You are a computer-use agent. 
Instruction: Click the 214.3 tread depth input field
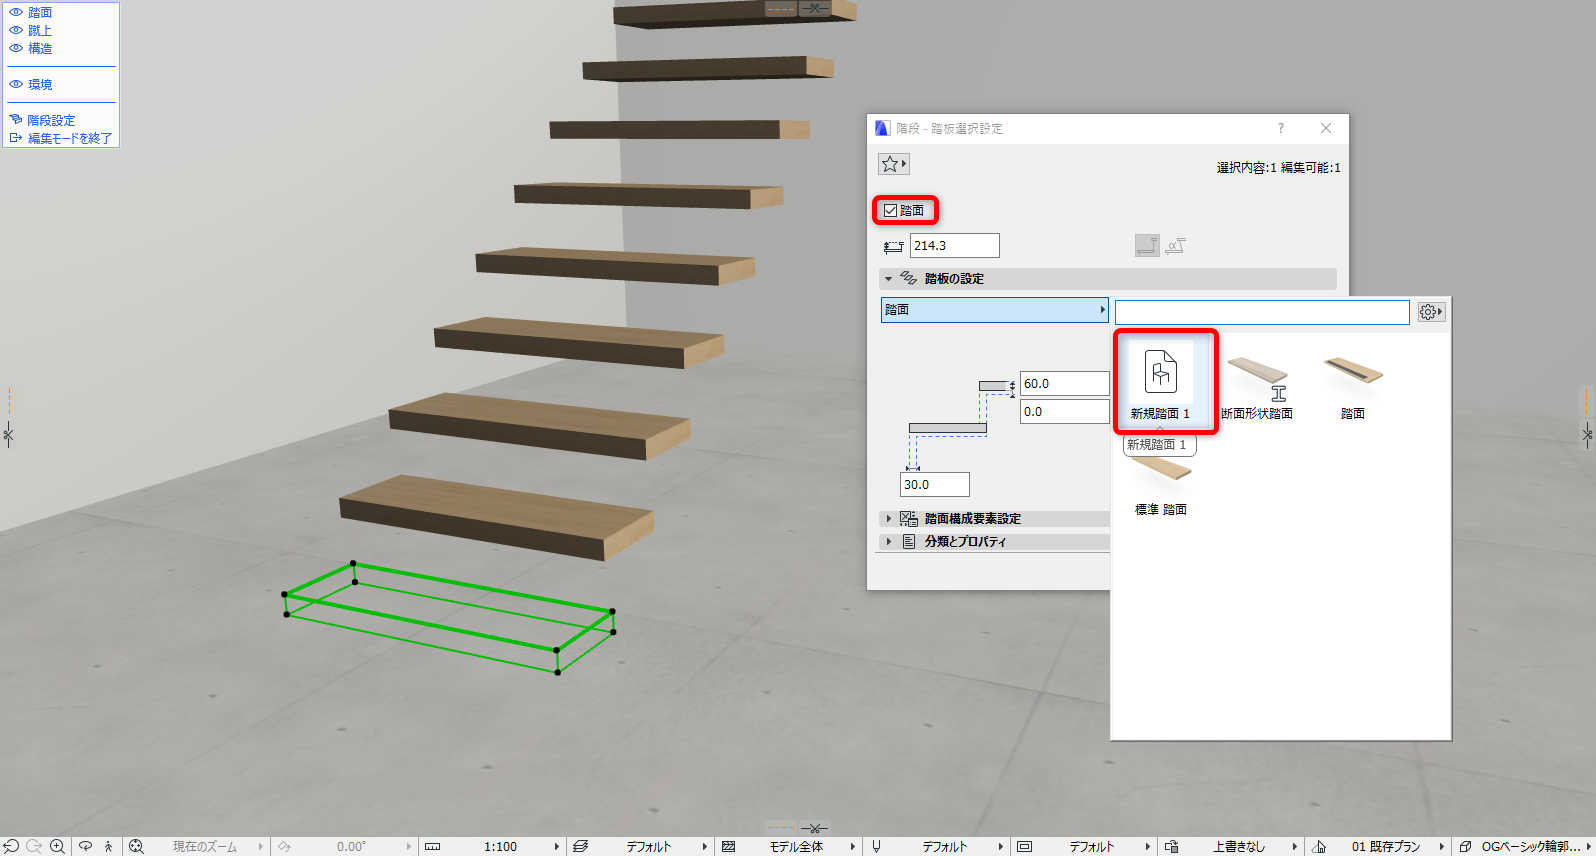click(954, 245)
